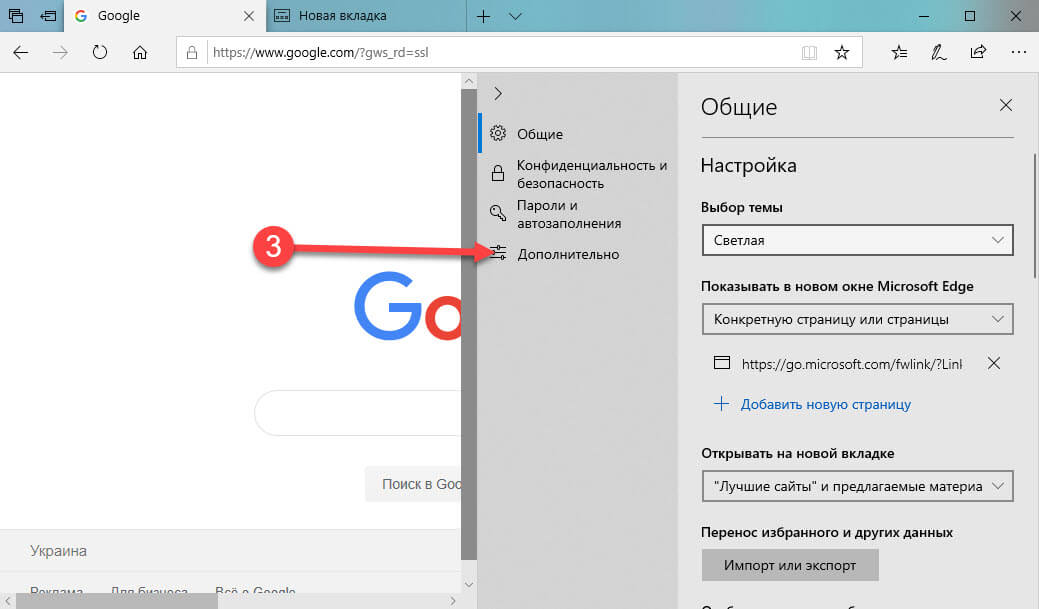The height and width of the screenshot is (609, 1039).
Task: Add page to favorites star
Action: point(842,52)
